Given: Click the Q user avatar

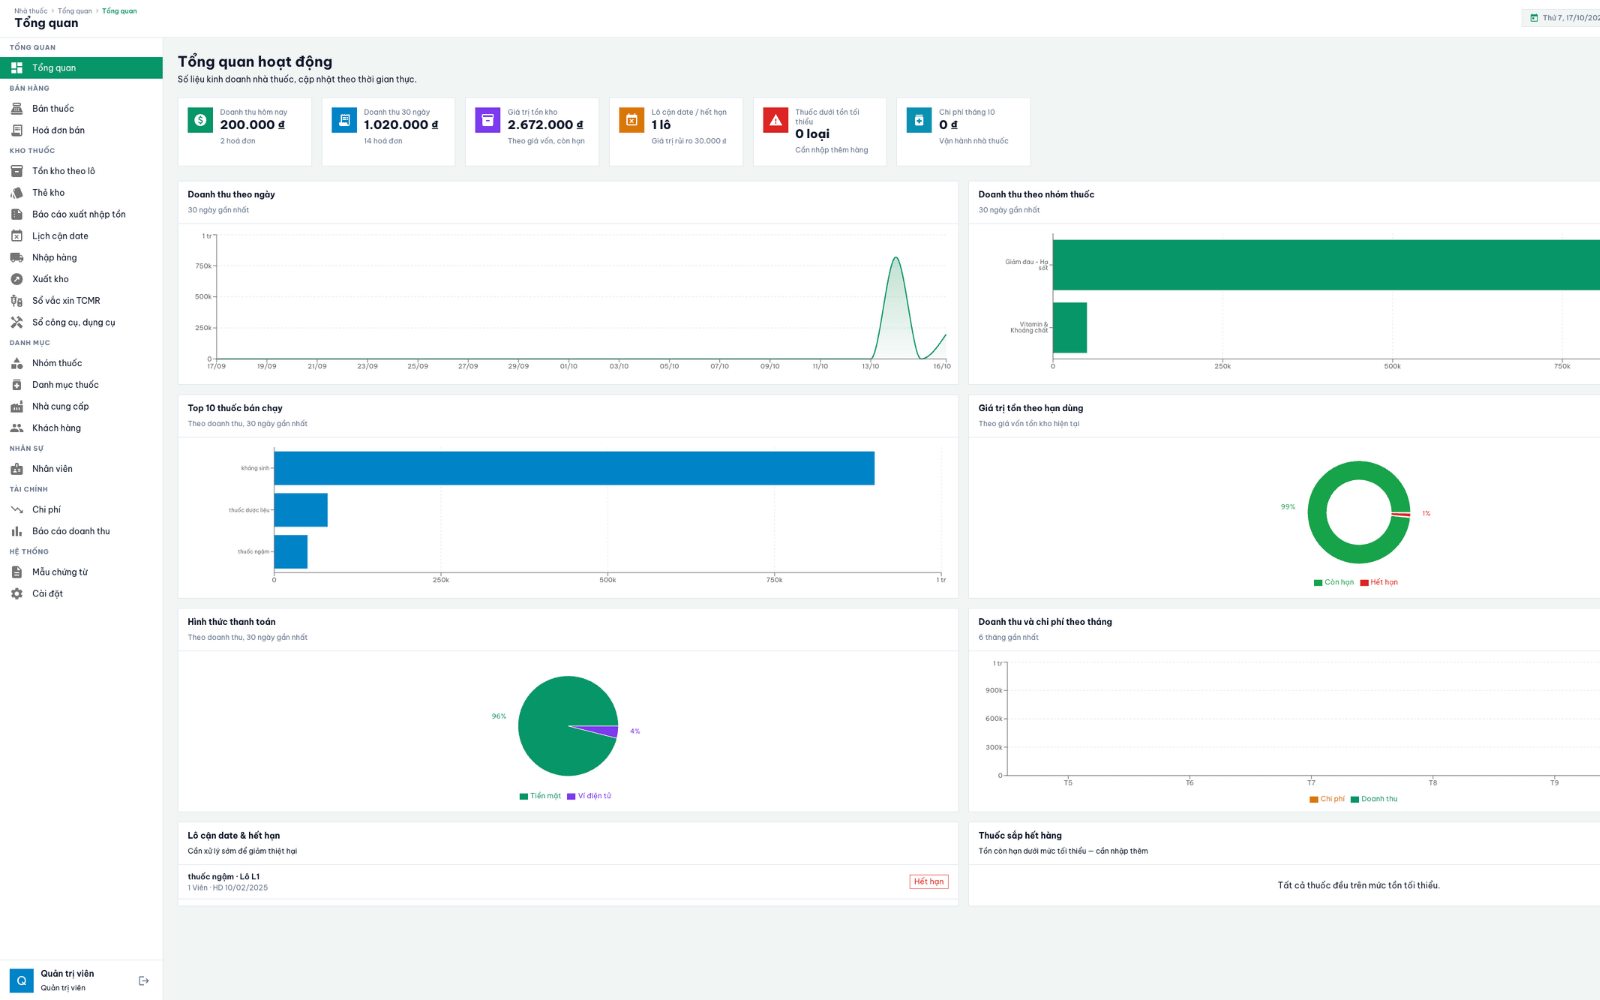Looking at the screenshot, I should click(x=21, y=981).
